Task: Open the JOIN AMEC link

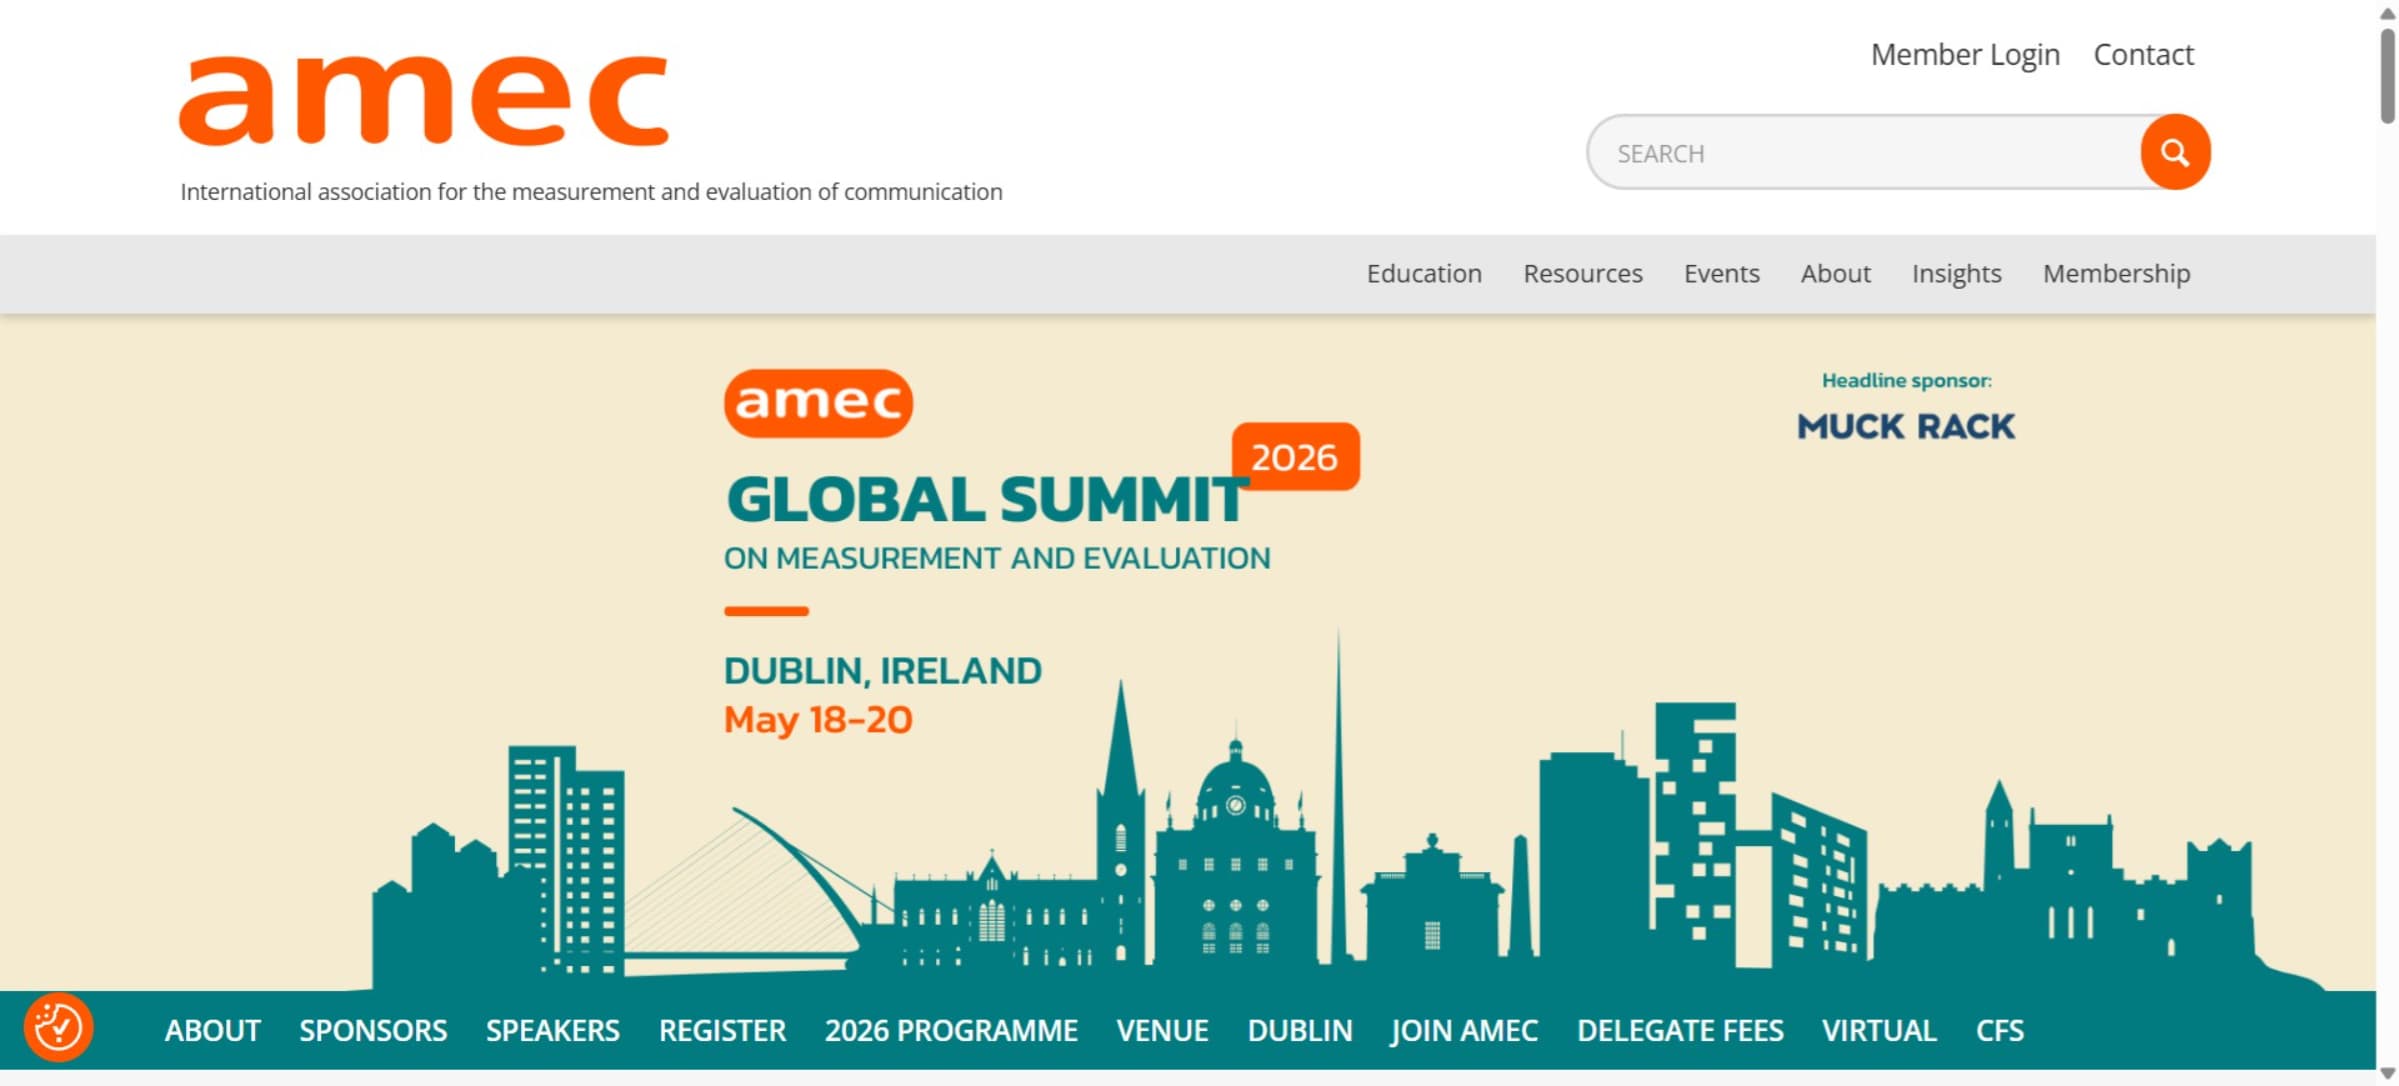Action: pyautogui.click(x=1464, y=1031)
